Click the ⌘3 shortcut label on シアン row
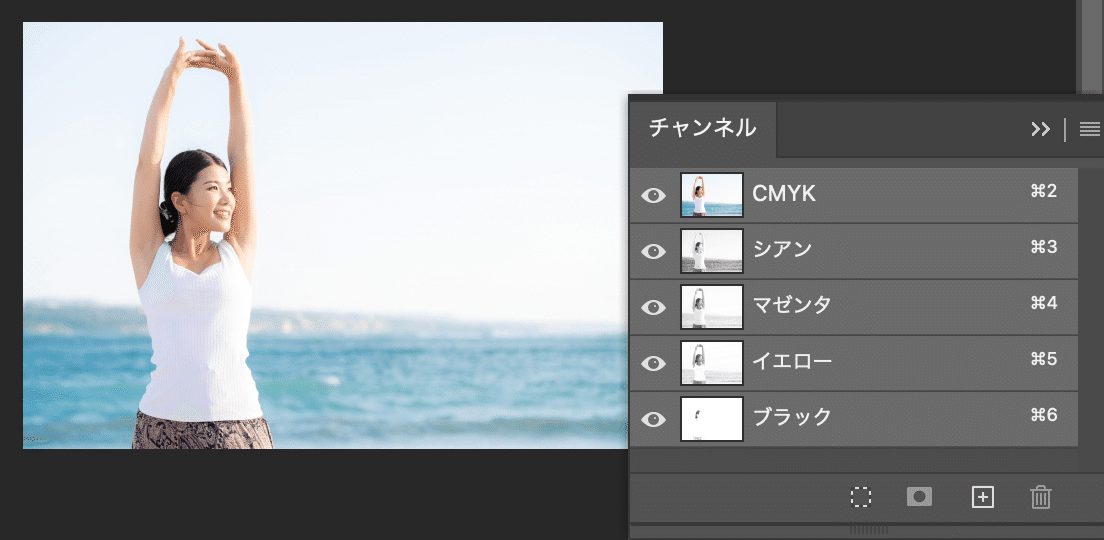This screenshot has height=540, width=1104. pos(1043,247)
